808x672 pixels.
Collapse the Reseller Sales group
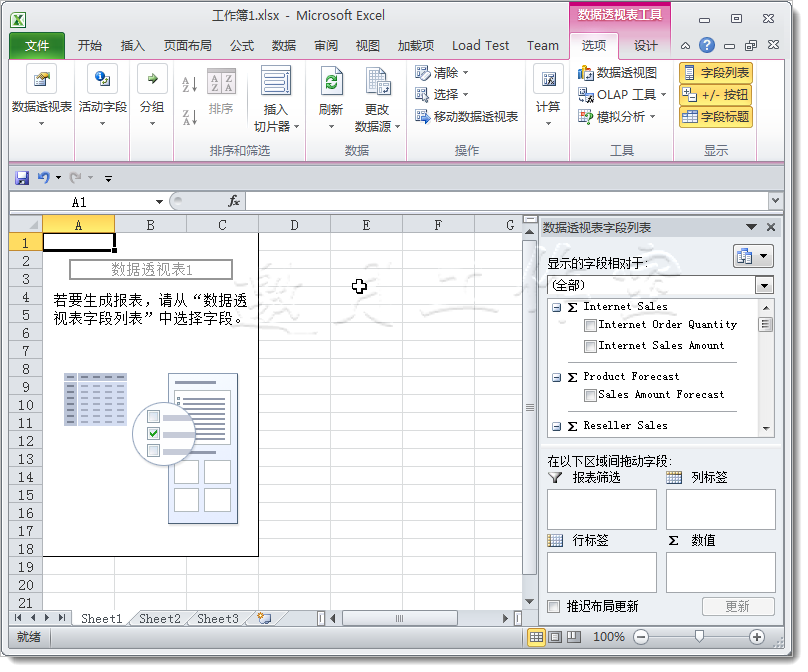click(x=557, y=426)
